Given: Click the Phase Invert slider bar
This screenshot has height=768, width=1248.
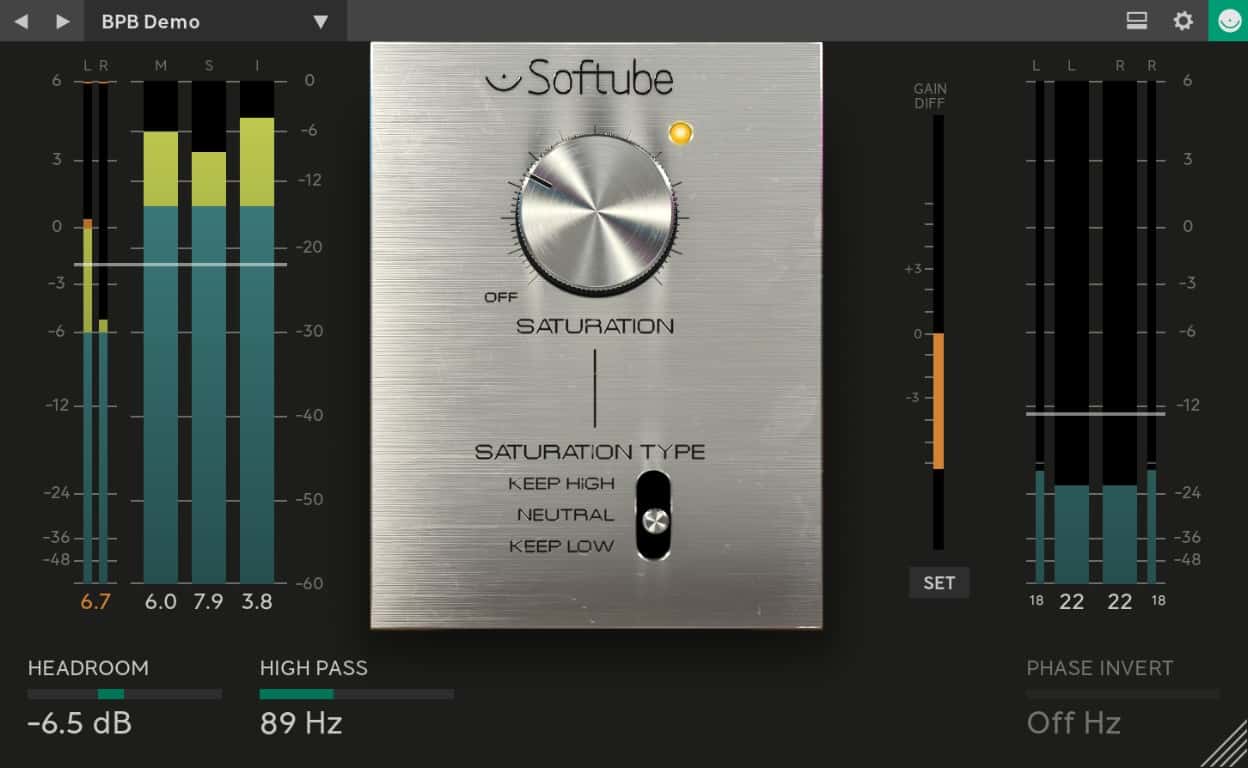Looking at the screenshot, I should [1122, 694].
